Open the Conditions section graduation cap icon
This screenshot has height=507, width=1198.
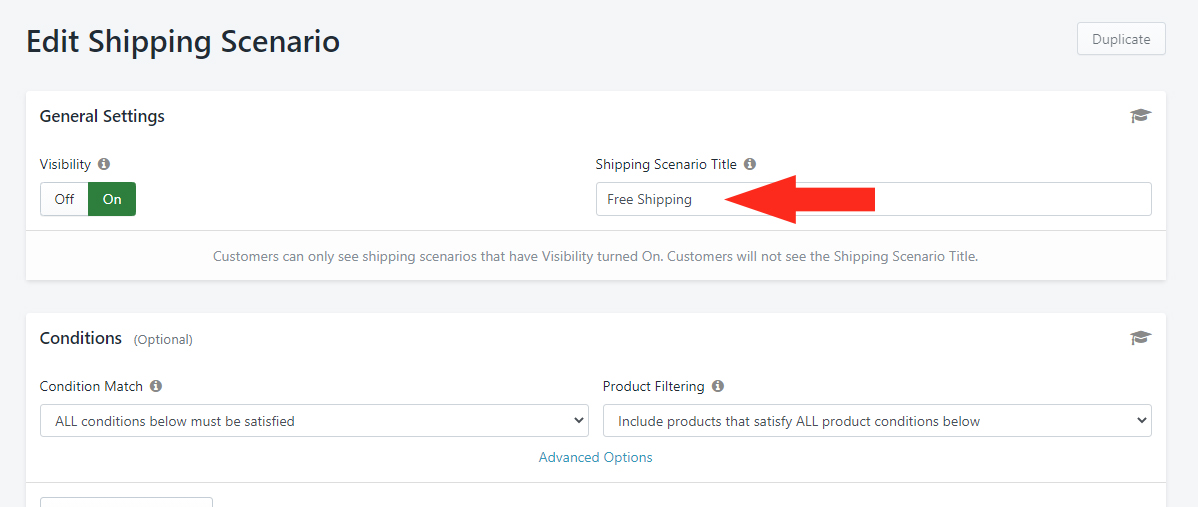click(1140, 338)
